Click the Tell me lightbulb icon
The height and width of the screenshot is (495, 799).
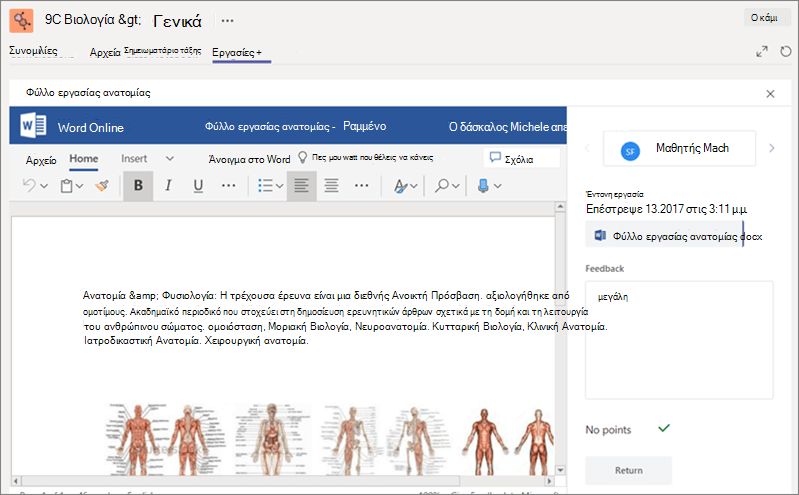(x=302, y=158)
